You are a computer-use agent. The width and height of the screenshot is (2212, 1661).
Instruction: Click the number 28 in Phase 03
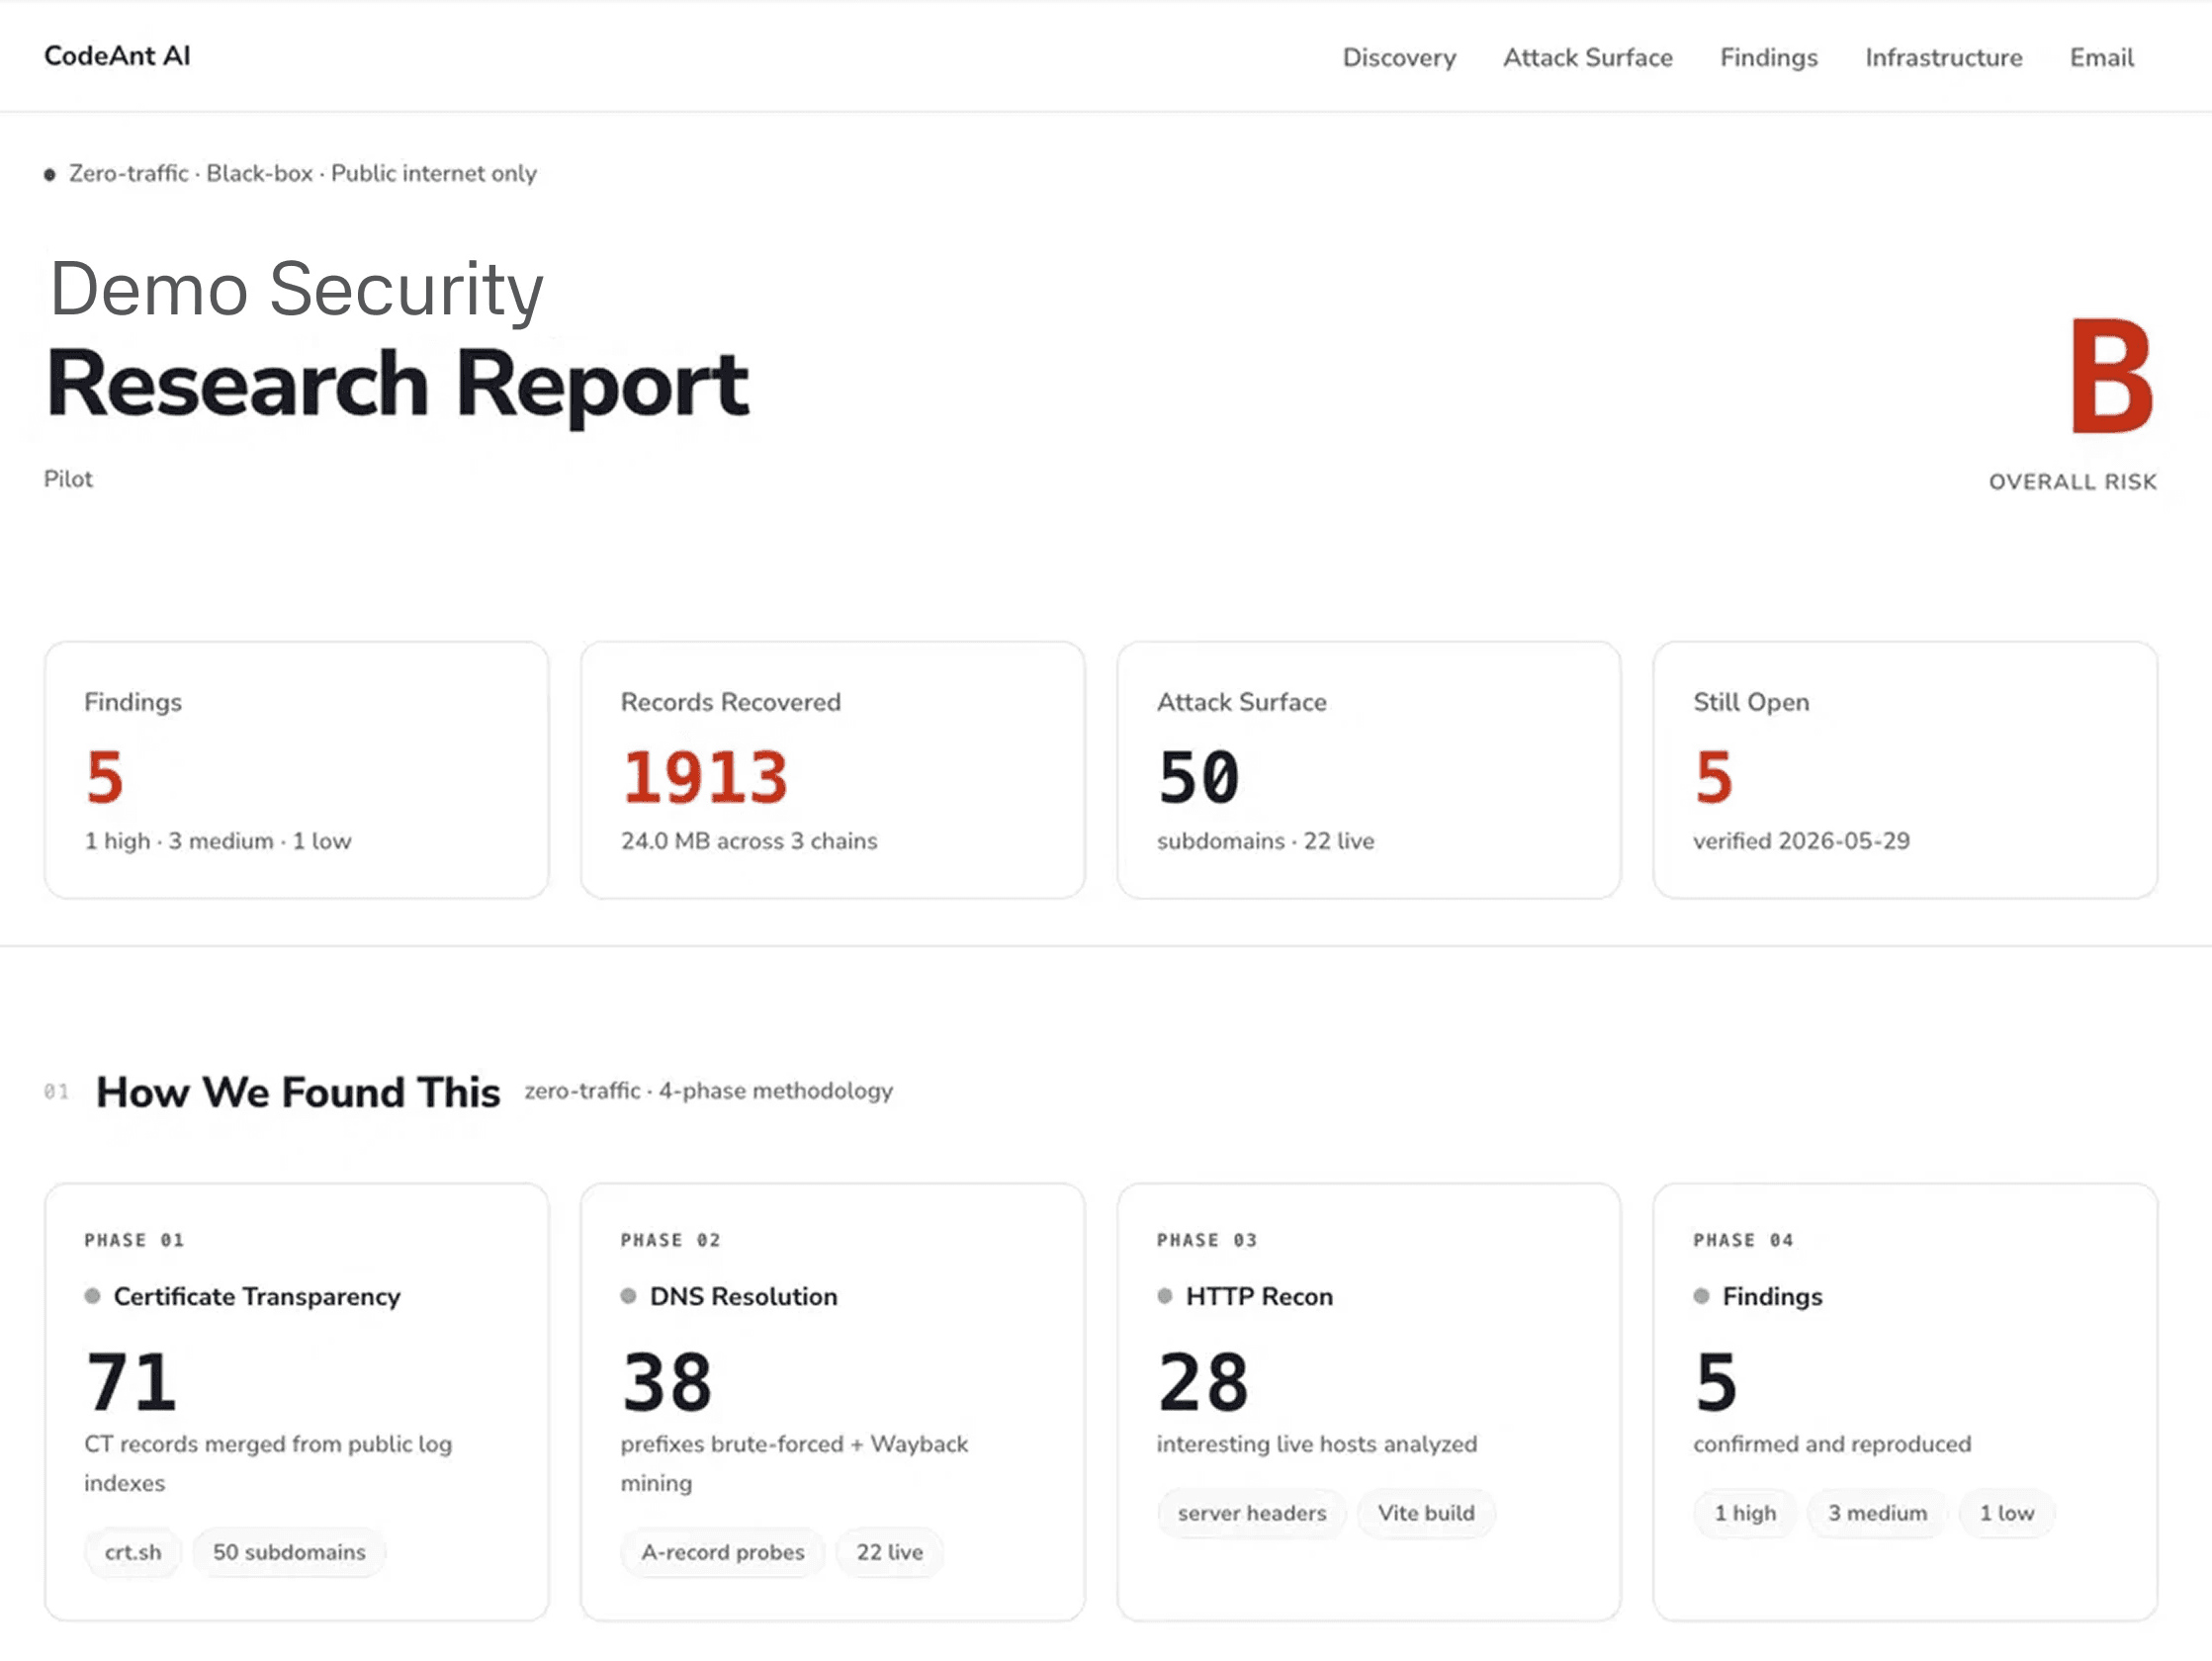1203,1382
